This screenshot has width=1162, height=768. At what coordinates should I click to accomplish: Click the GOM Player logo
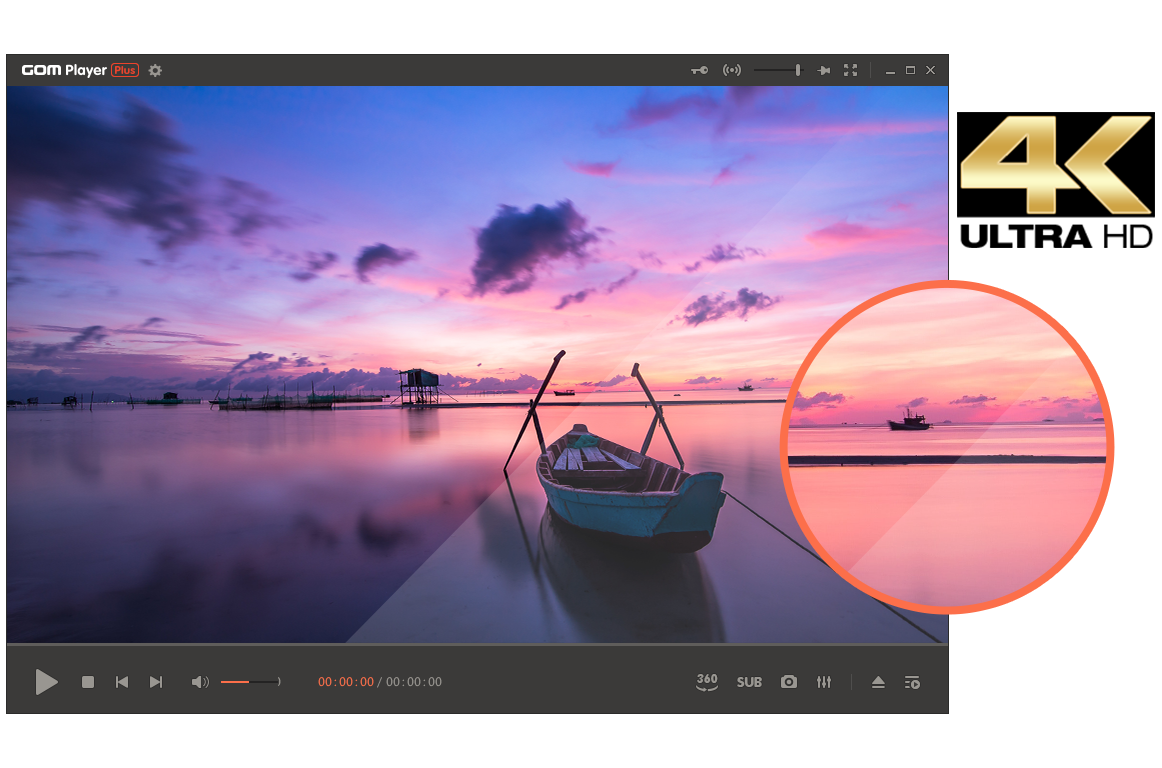[x=65, y=70]
